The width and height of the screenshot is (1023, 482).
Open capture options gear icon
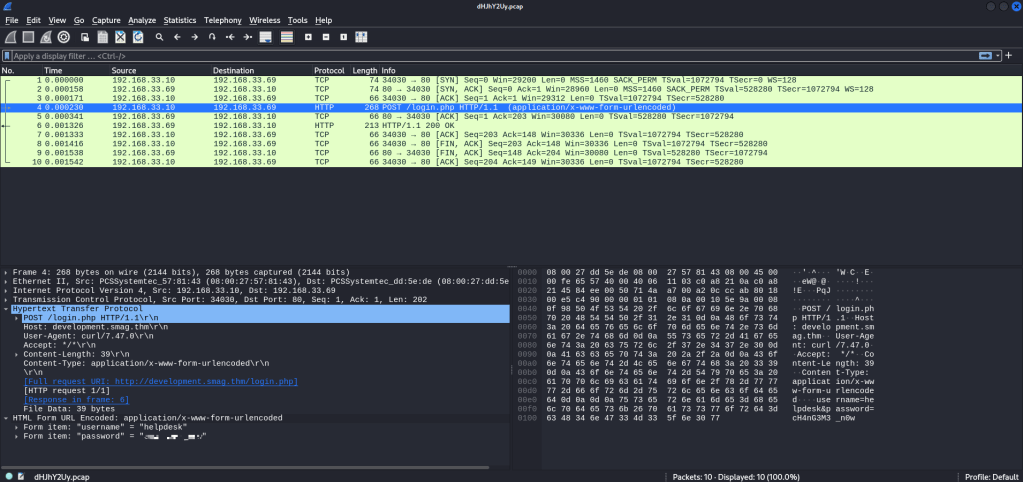tap(63, 37)
